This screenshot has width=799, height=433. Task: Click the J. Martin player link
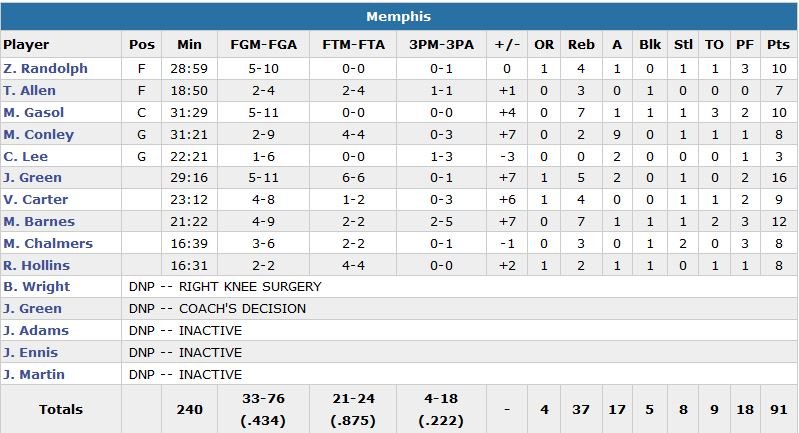click(35, 375)
